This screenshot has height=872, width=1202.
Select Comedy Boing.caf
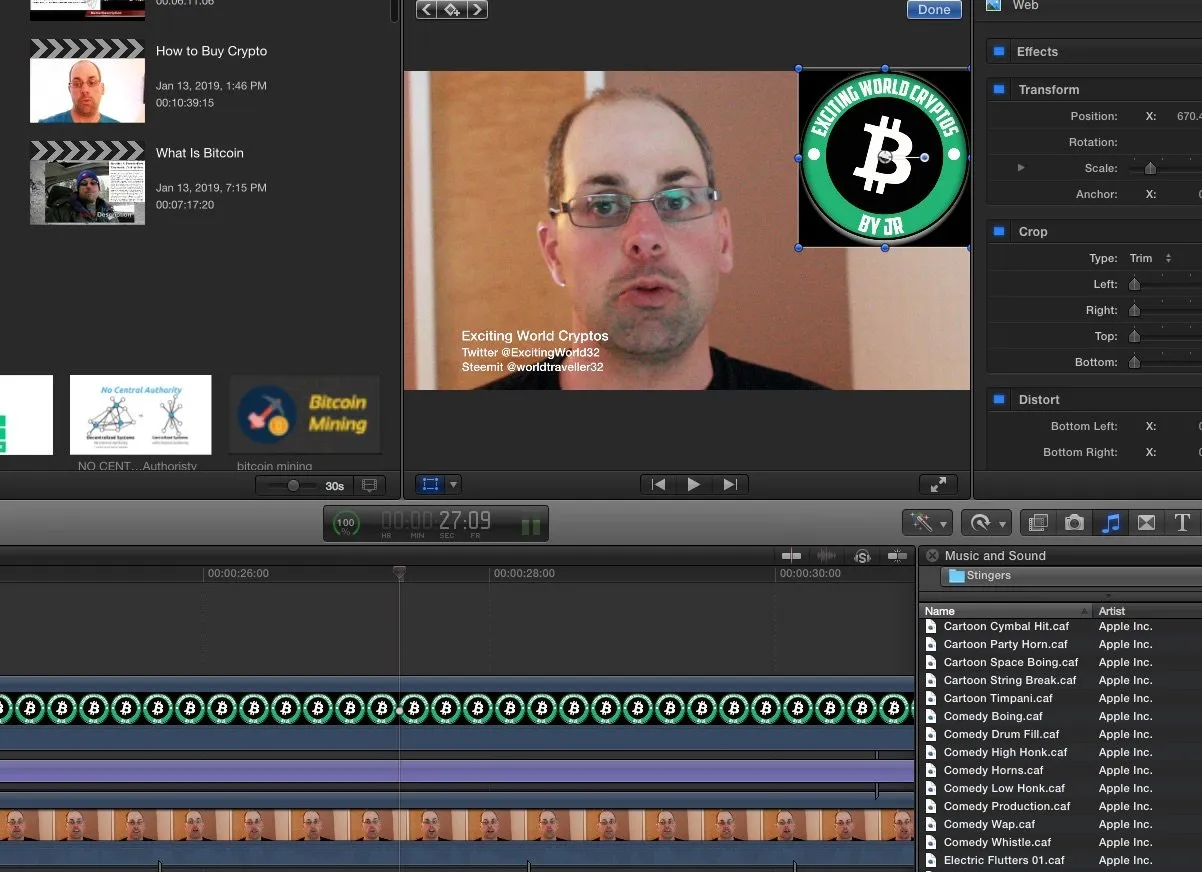tap(993, 717)
